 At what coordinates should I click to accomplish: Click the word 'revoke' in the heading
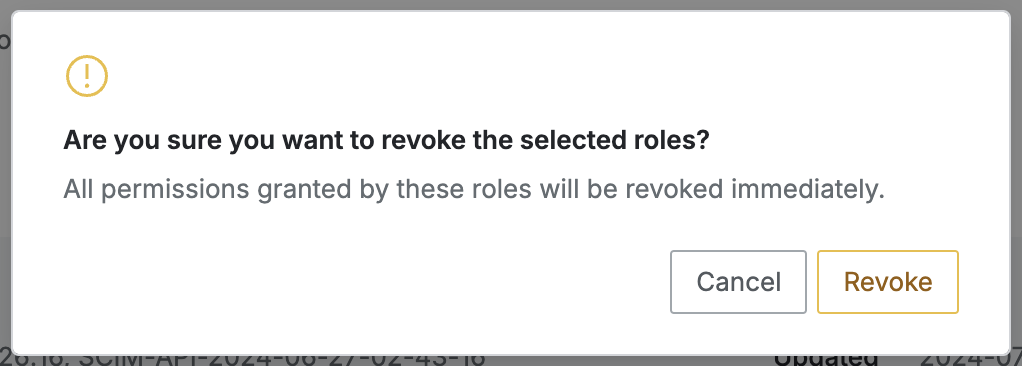430,141
